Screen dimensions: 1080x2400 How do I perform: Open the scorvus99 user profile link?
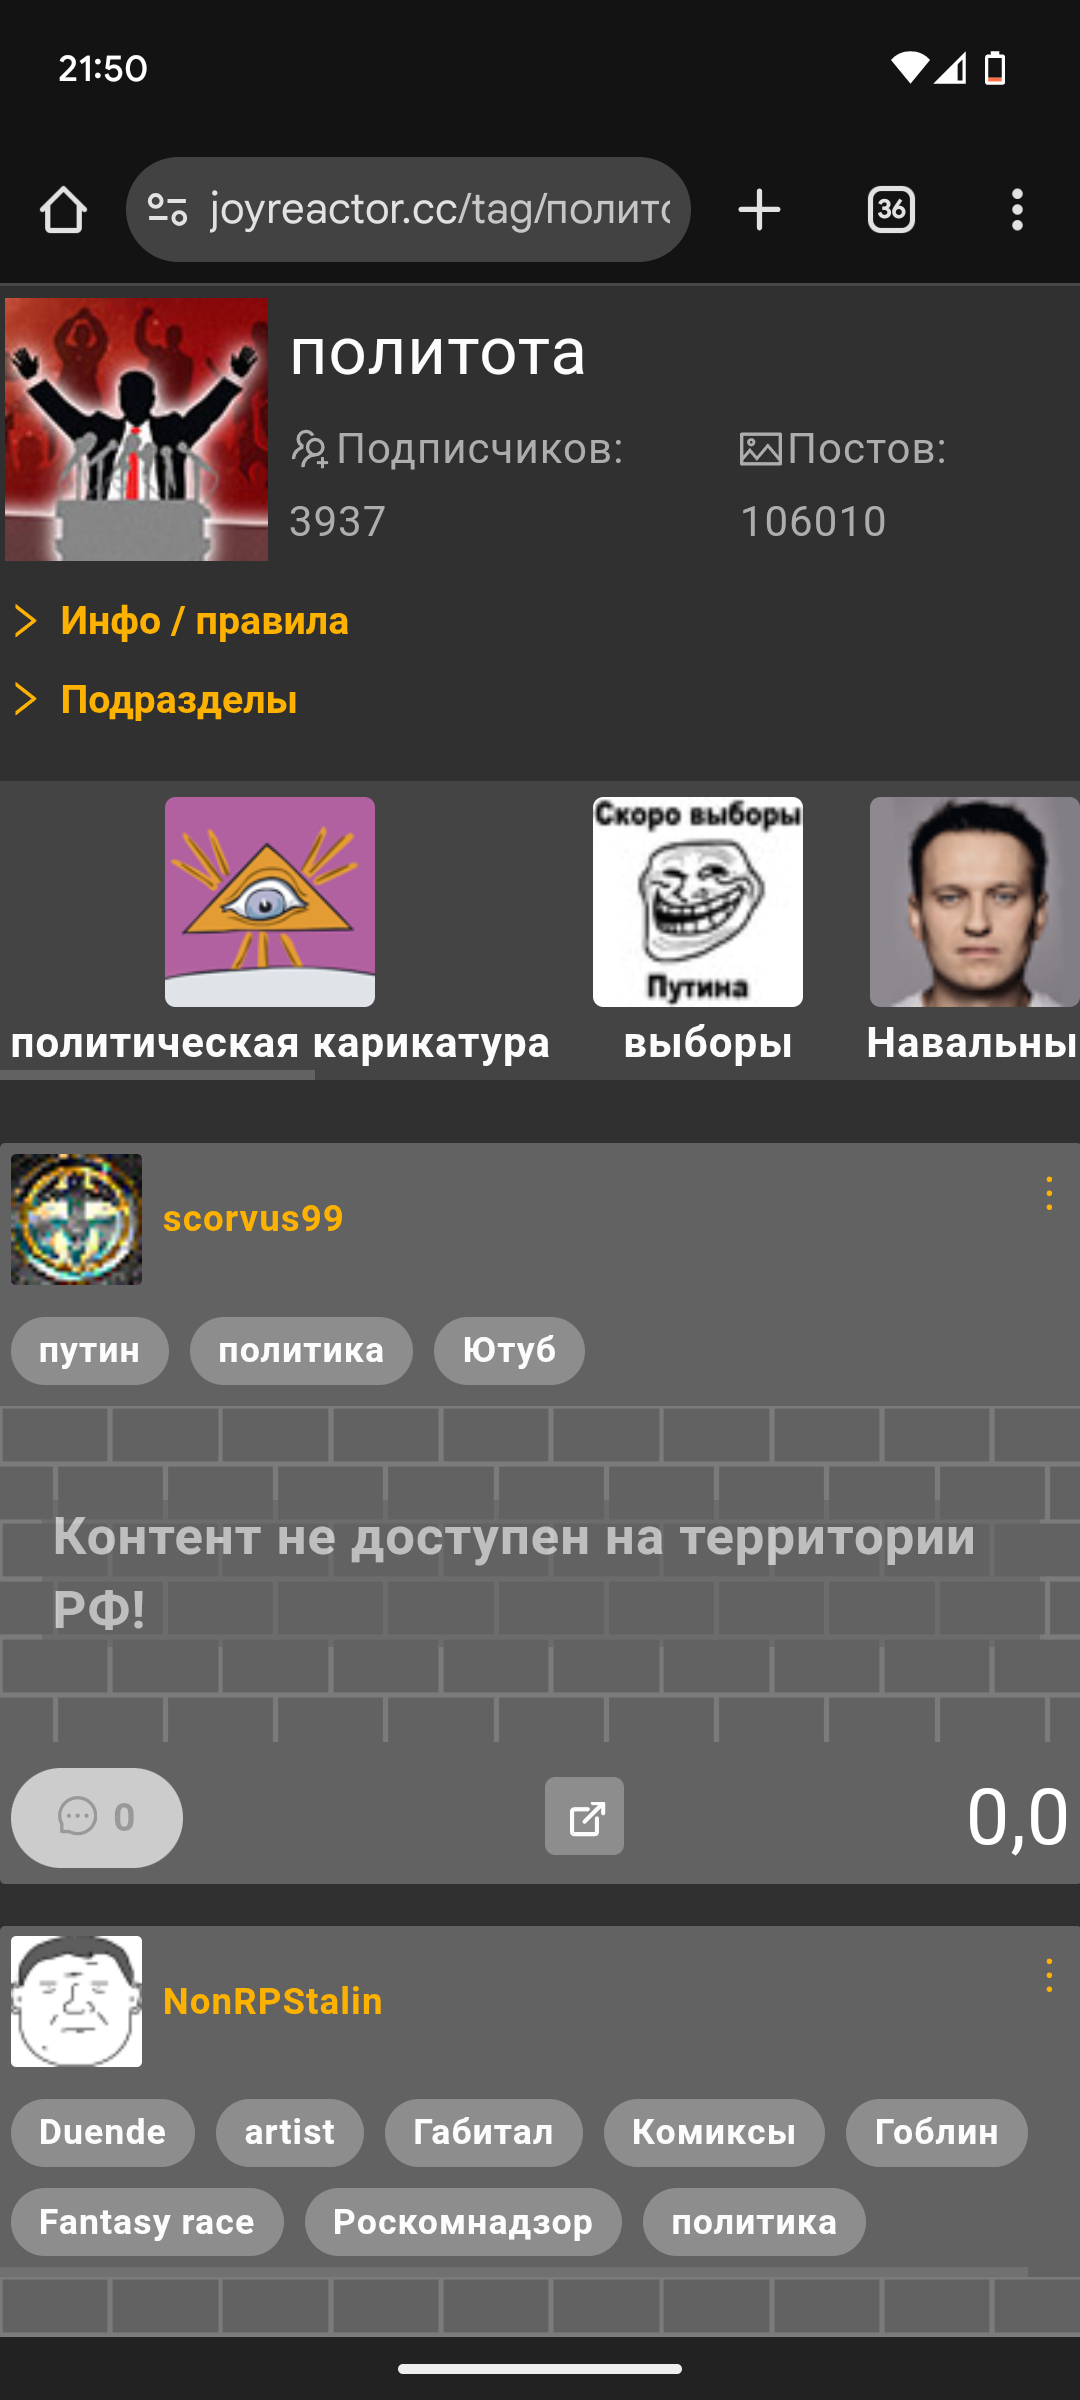point(253,1219)
